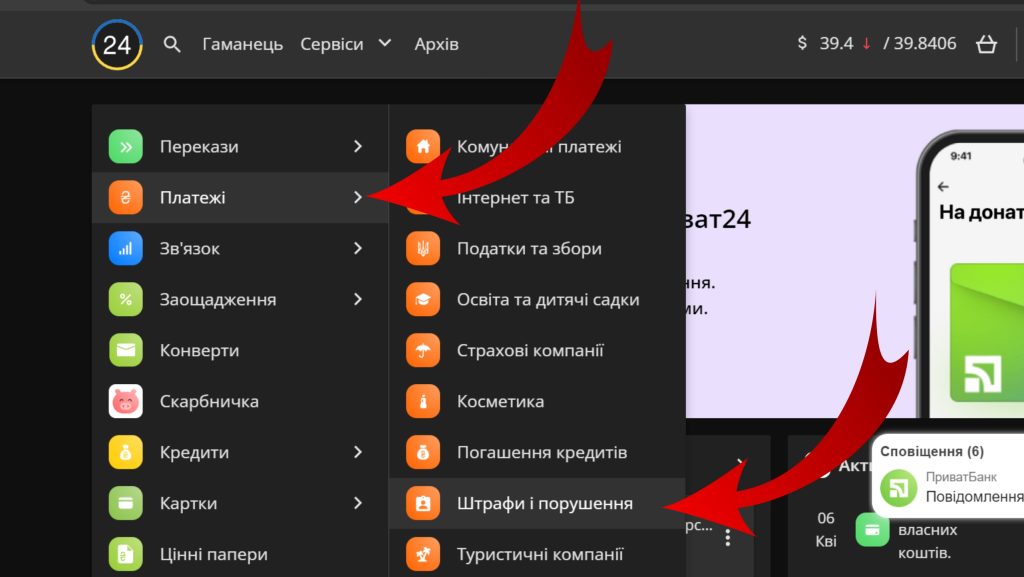The height and width of the screenshot is (577, 1024).
Task: Open search with the magnifier icon
Action: 172,44
